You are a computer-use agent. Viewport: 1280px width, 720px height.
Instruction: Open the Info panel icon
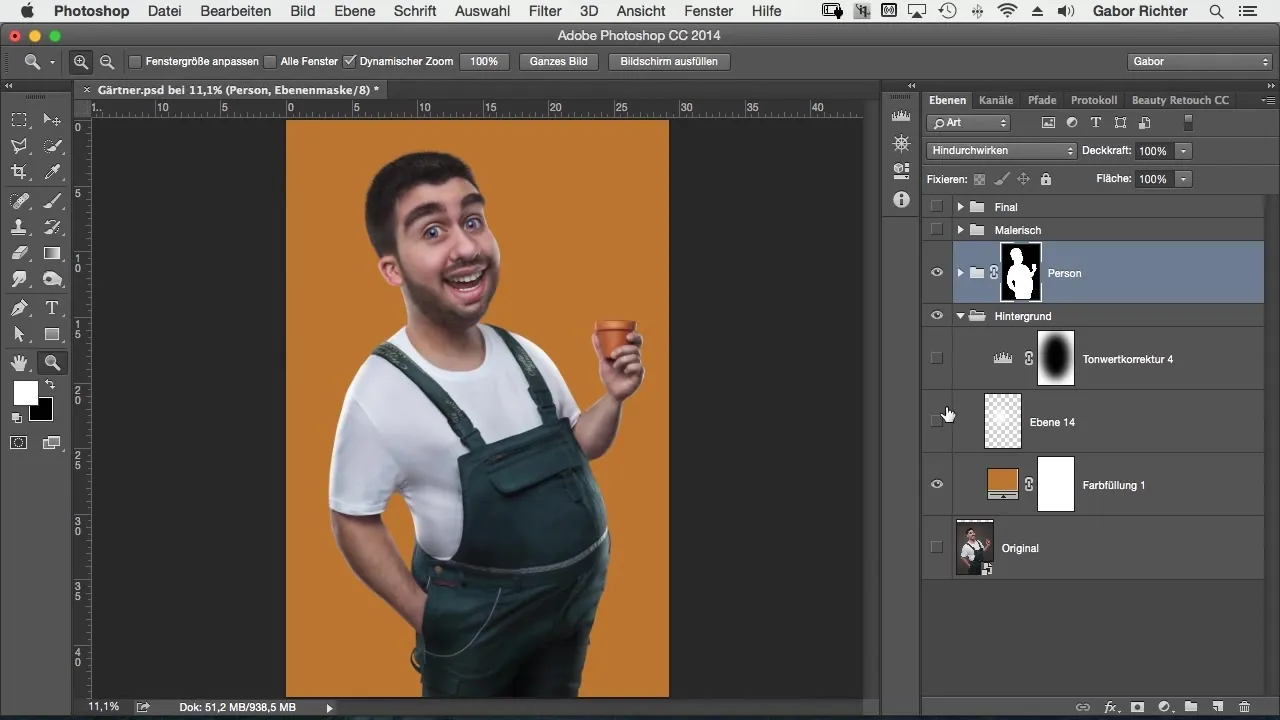pos(901,199)
